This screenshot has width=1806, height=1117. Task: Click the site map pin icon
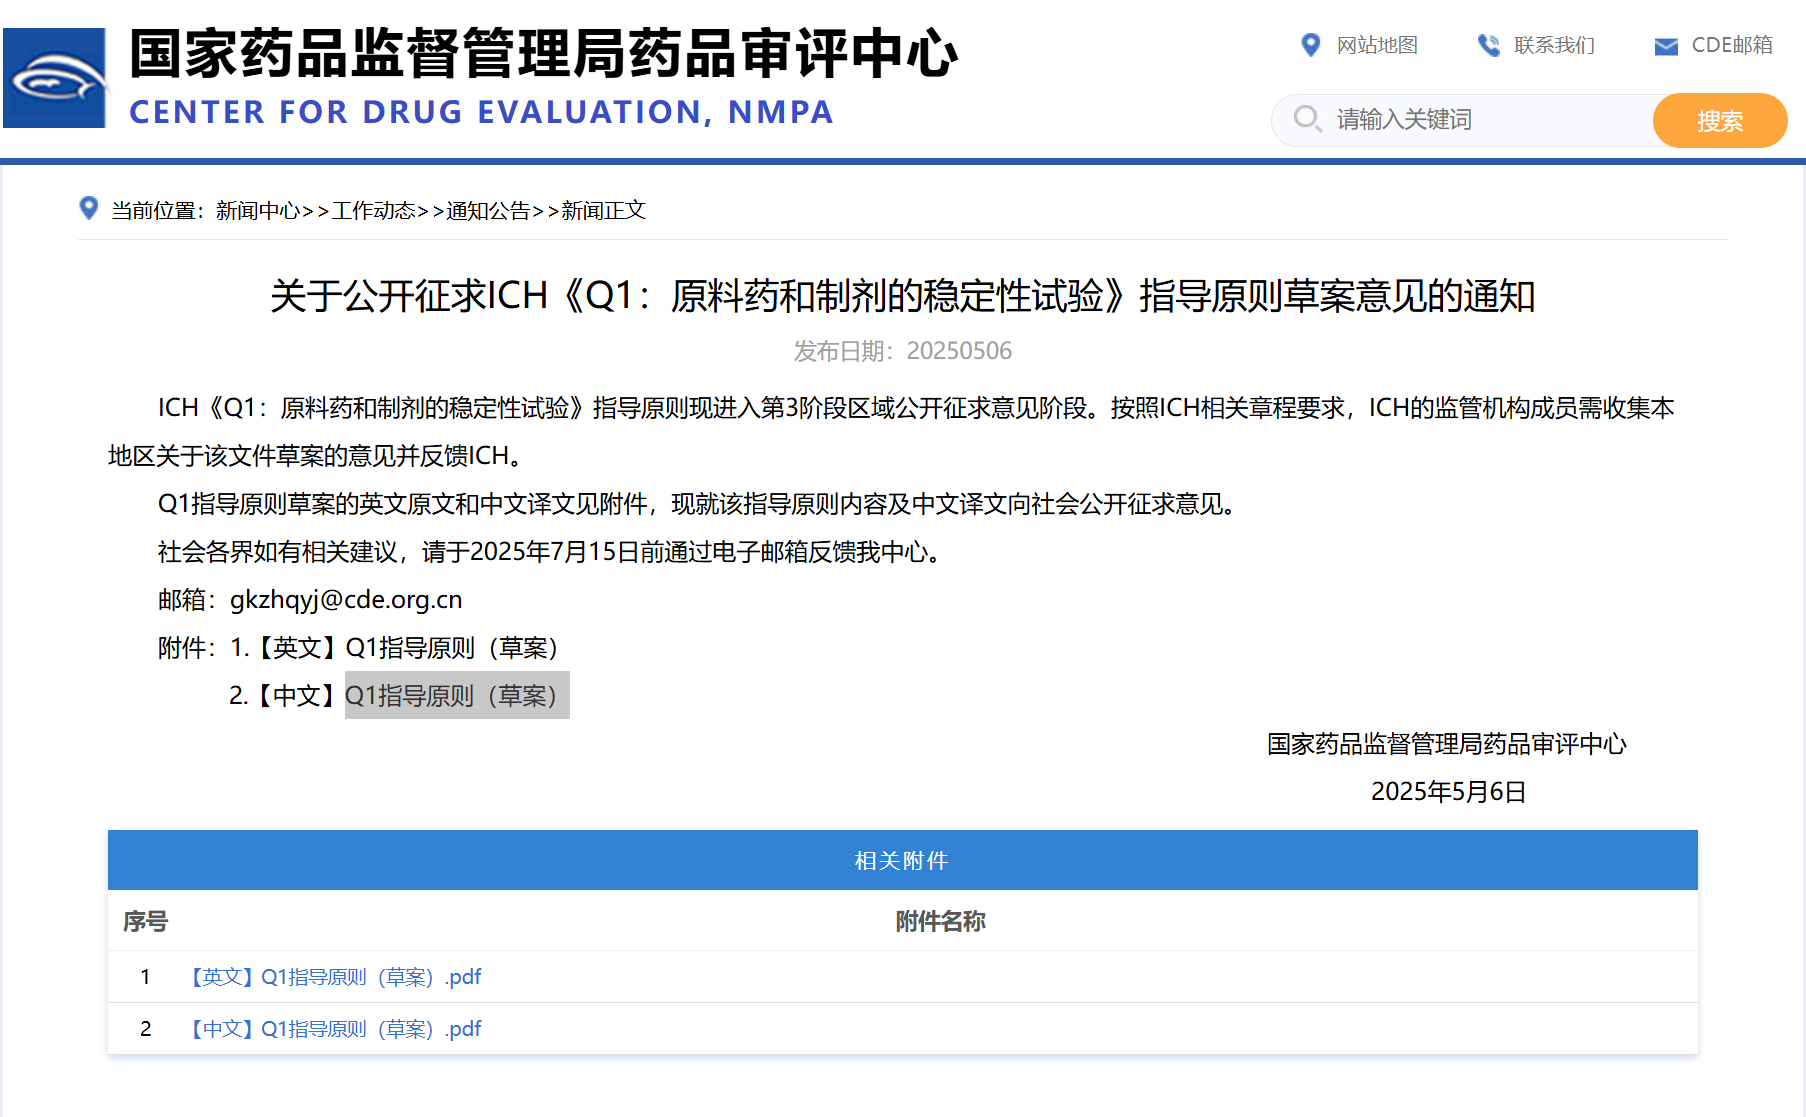coord(1310,45)
